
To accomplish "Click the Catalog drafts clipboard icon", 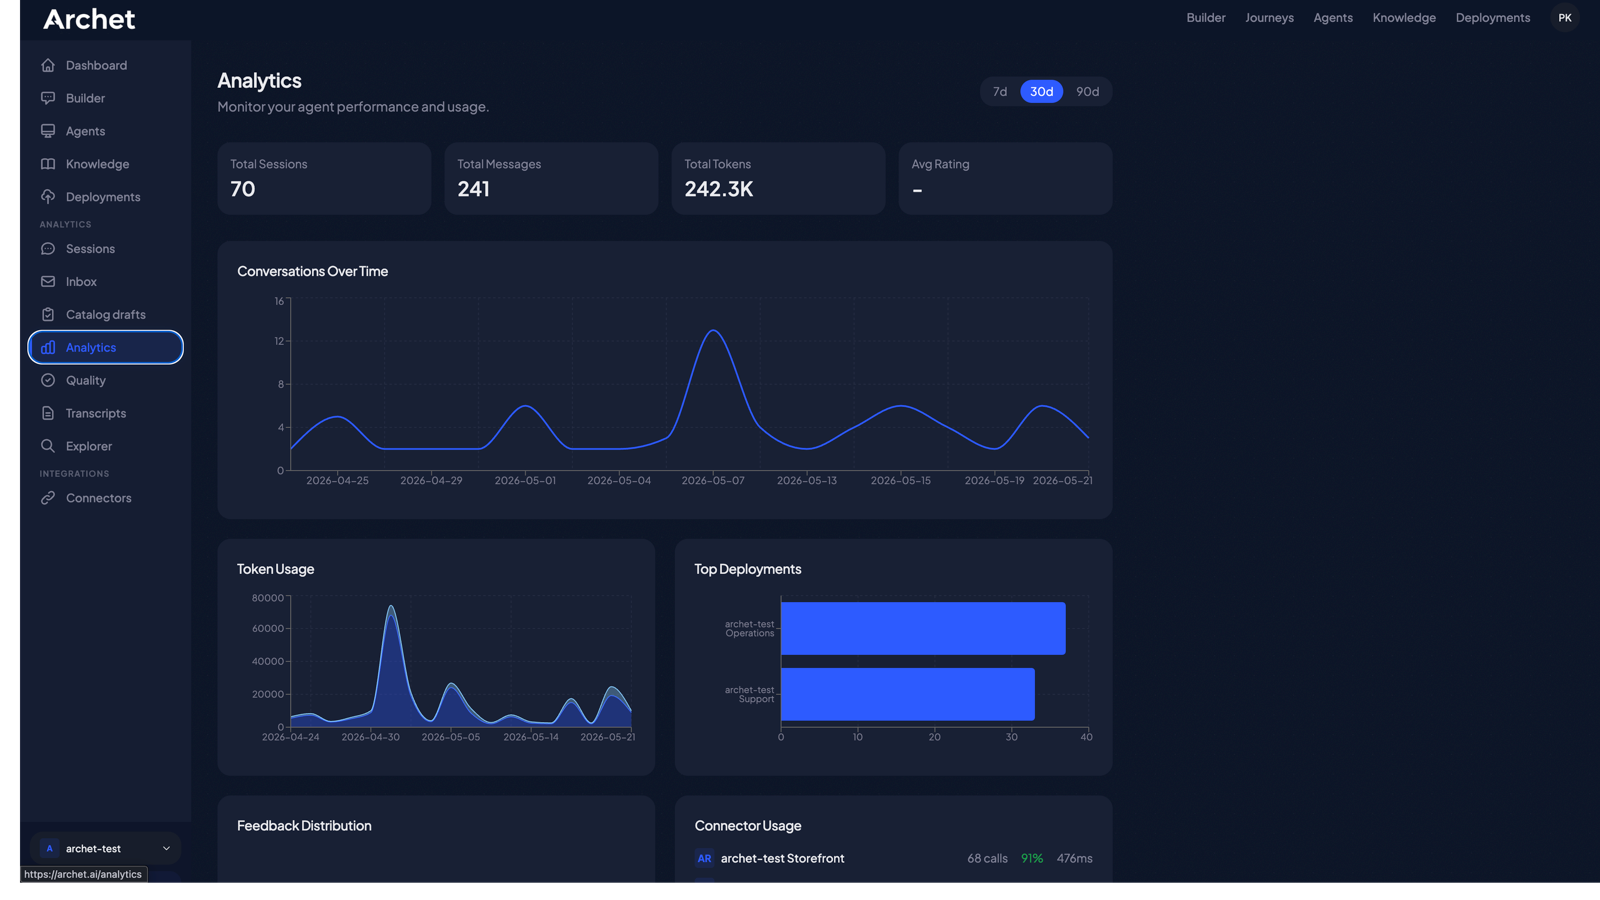I will pyautogui.click(x=48, y=315).
